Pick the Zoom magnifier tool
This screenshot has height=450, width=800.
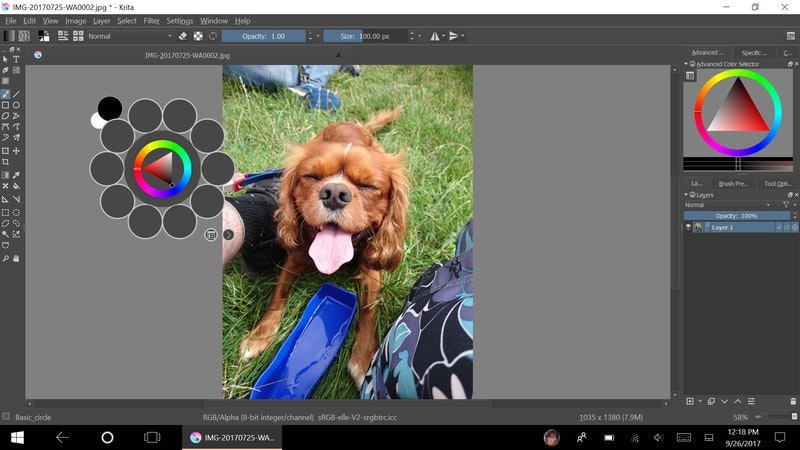(6, 258)
